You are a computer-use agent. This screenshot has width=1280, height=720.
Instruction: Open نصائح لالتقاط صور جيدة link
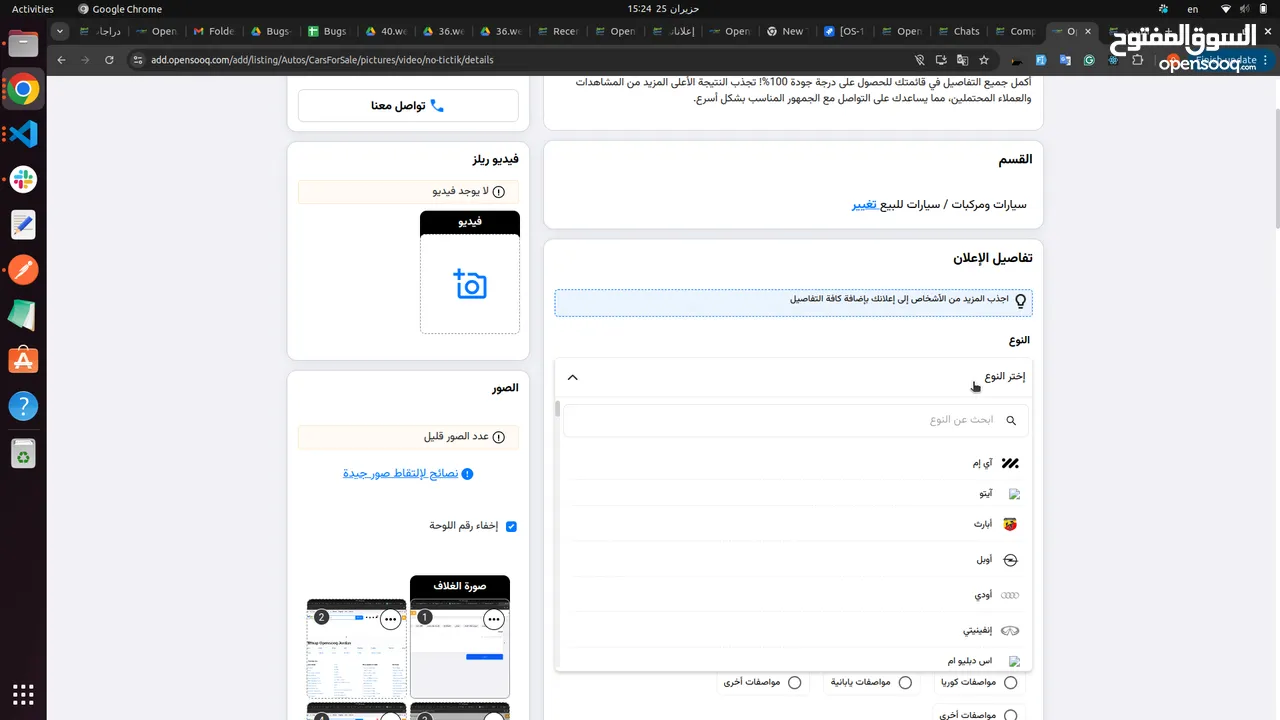click(x=400, y=473)
